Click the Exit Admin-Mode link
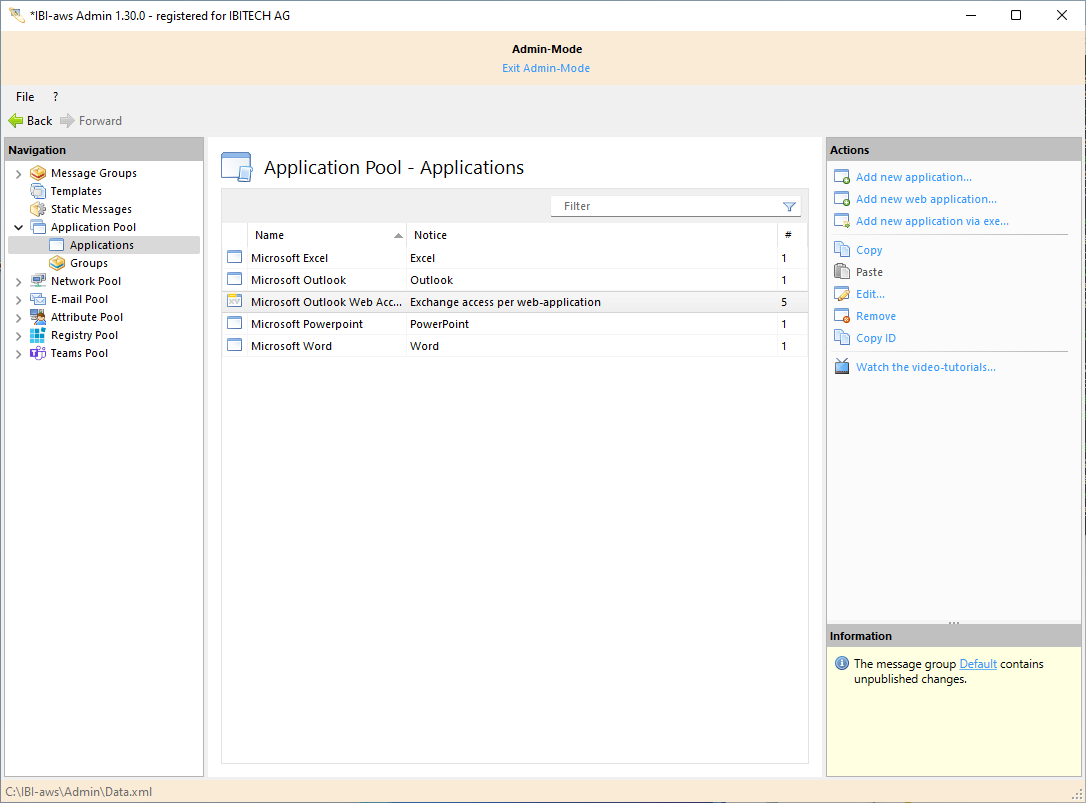Screen dimensions: 1086x803 pyautogui.click(x=546, y=68)
